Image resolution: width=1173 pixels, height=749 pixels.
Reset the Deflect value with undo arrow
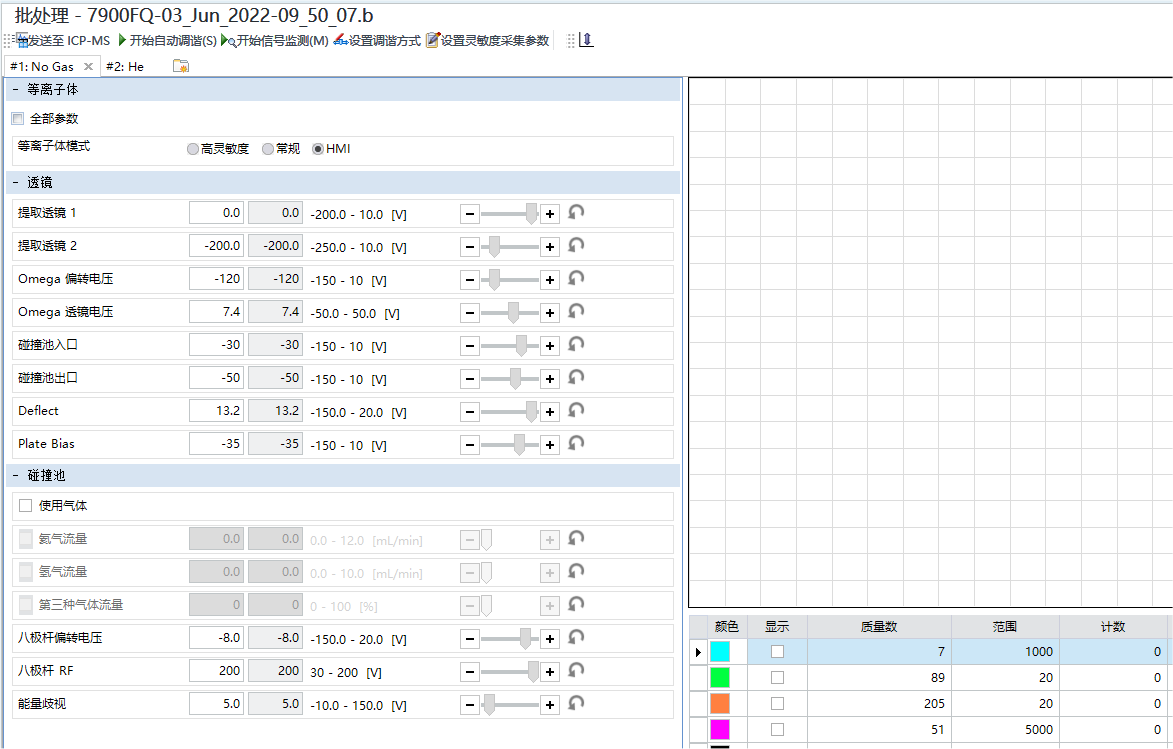(576, 410)
